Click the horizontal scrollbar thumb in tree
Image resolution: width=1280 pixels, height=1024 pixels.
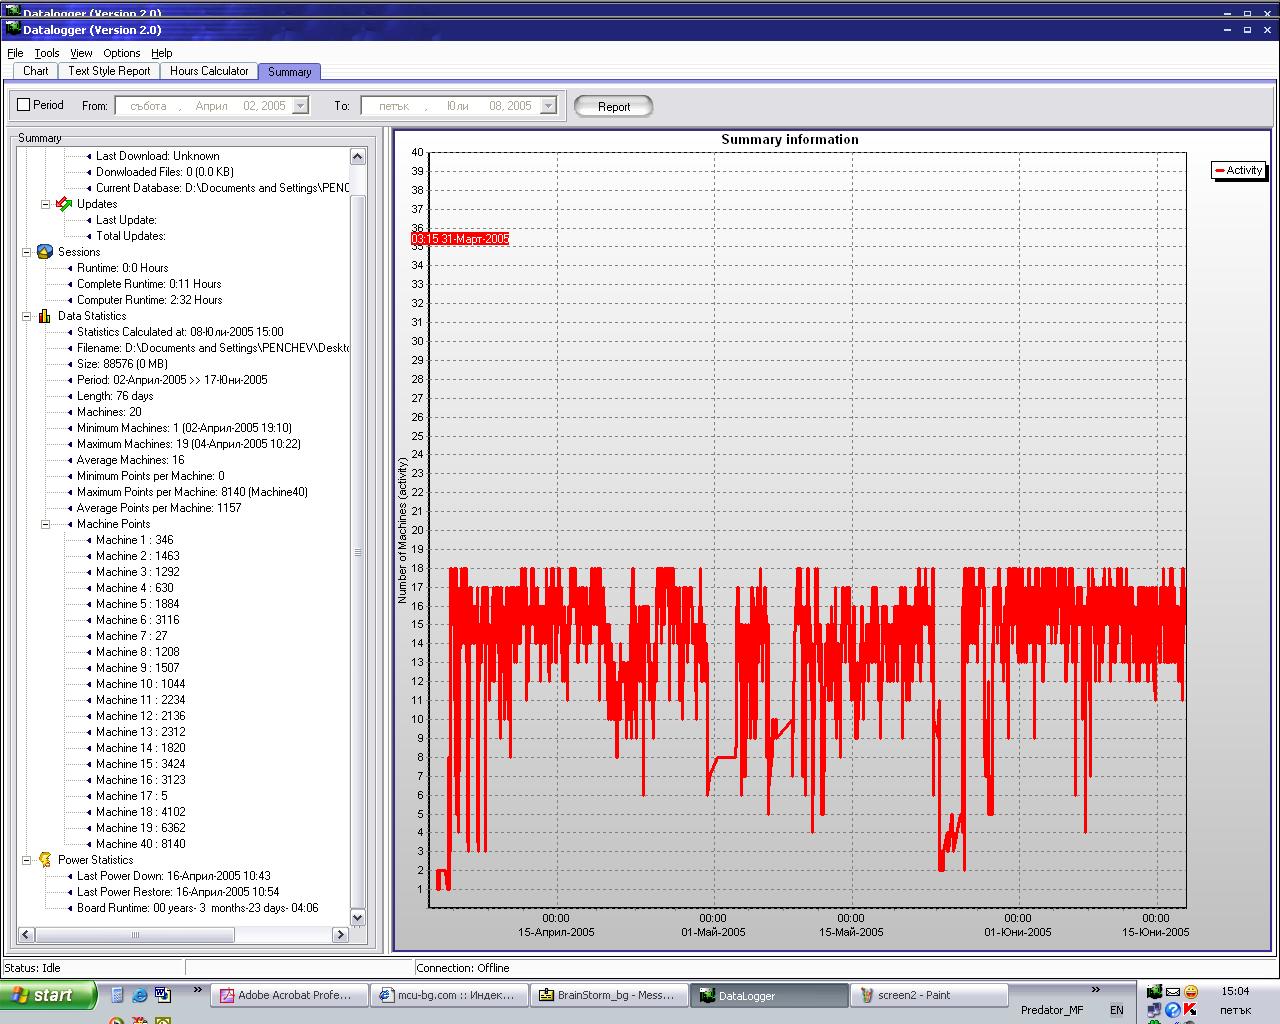click(x=135, y=934)
